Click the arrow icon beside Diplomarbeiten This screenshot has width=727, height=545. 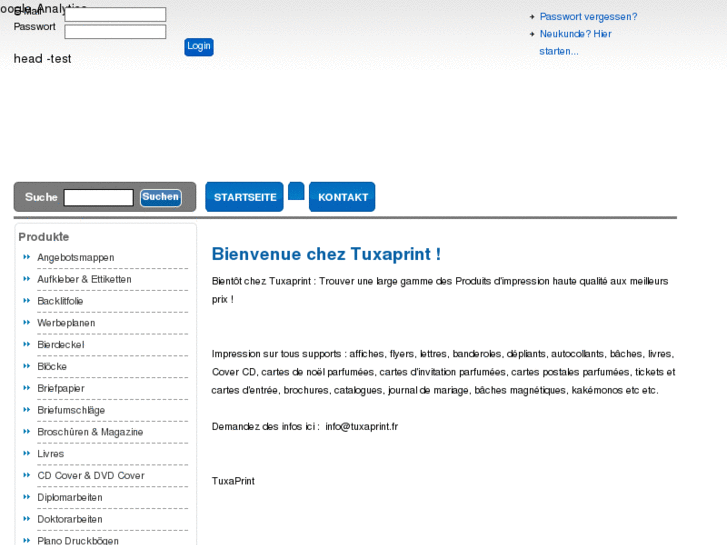coord(26,496)
